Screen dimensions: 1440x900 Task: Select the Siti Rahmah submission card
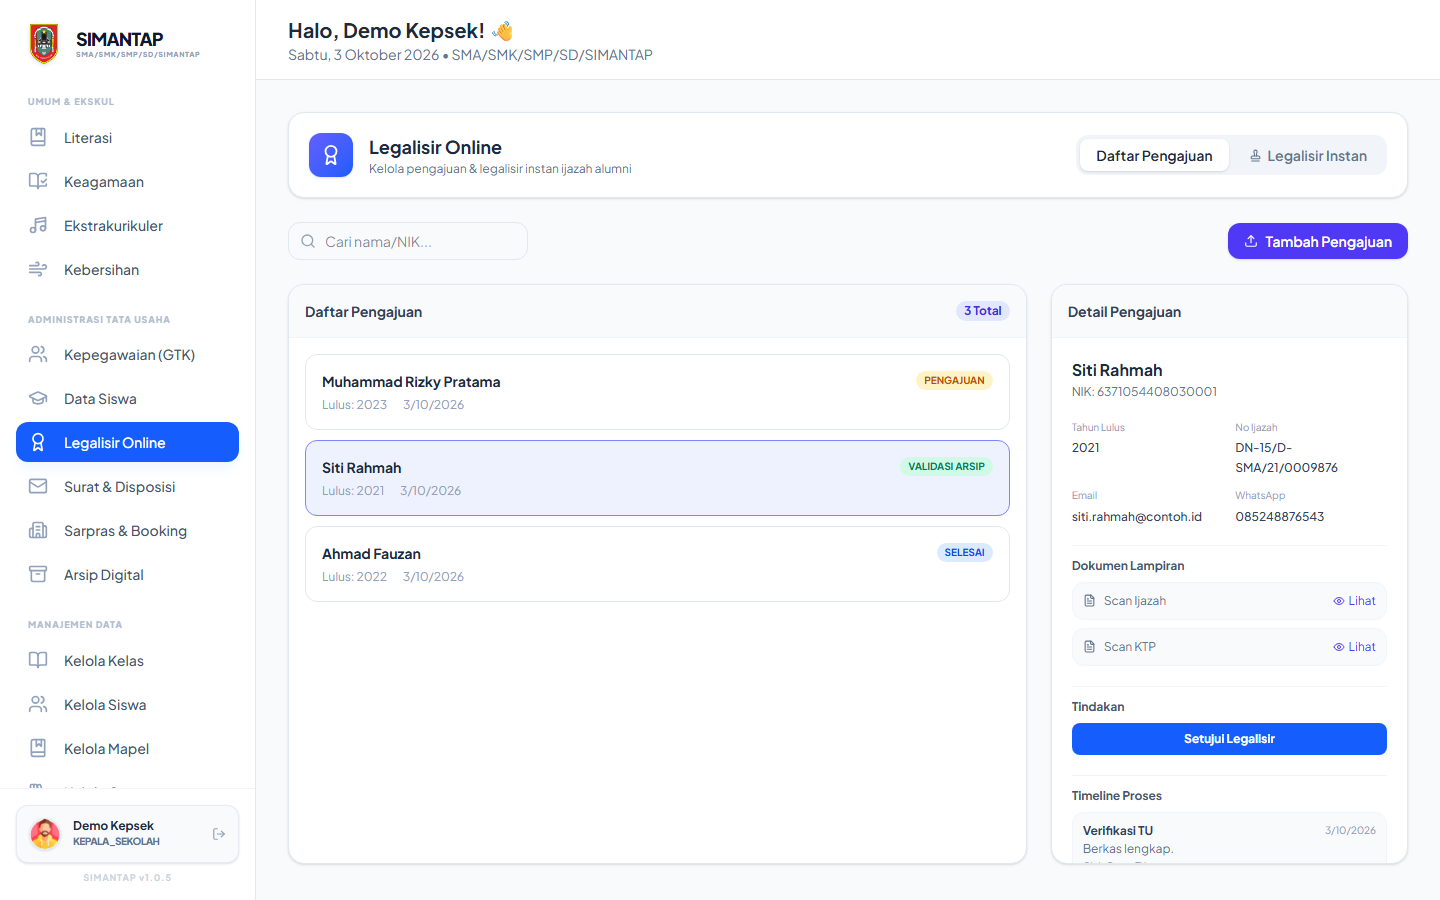(657, 478)
